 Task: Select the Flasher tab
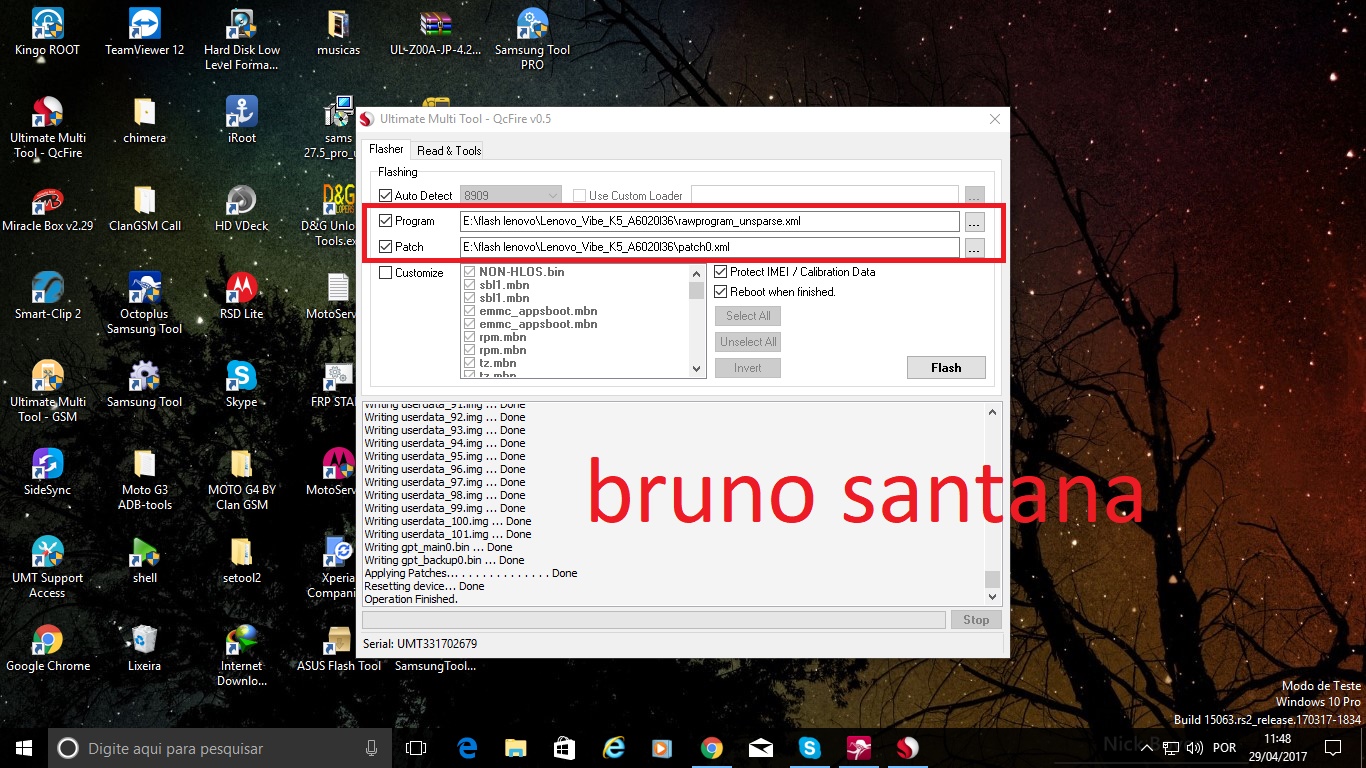[387, 149]
